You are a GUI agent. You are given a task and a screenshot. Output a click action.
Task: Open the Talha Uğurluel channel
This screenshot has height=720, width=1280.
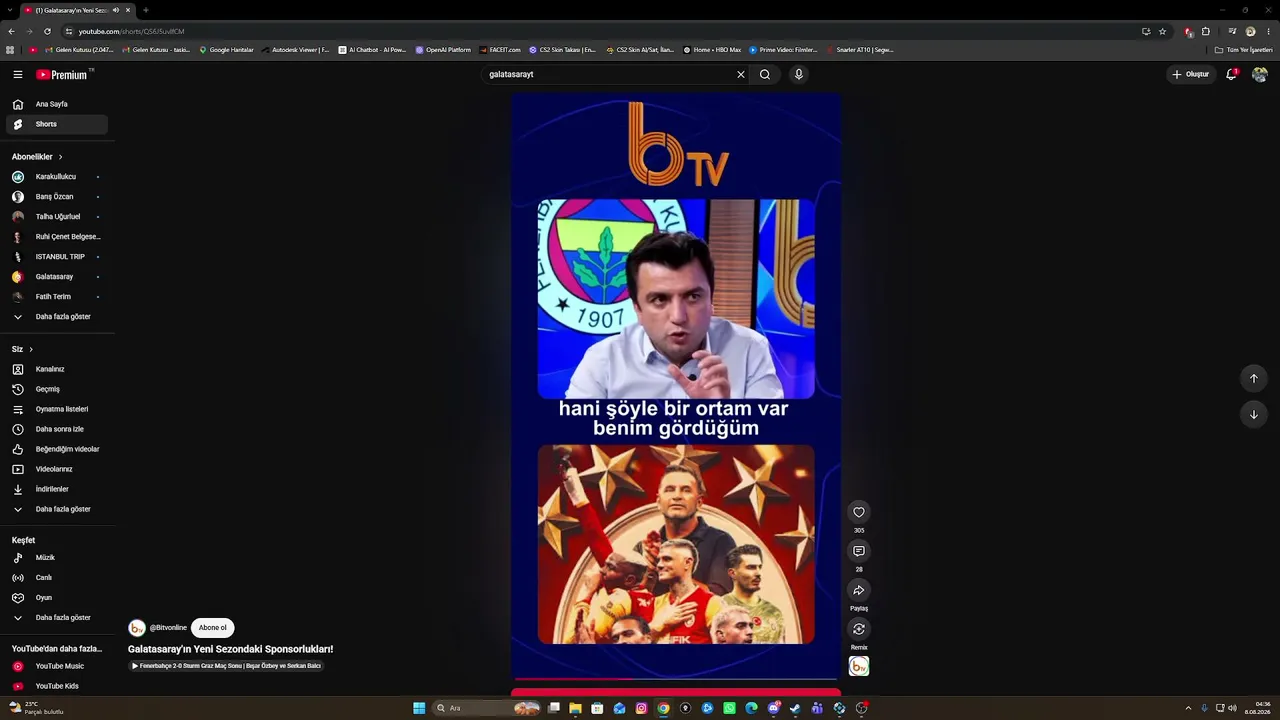[x=57, y=217]
